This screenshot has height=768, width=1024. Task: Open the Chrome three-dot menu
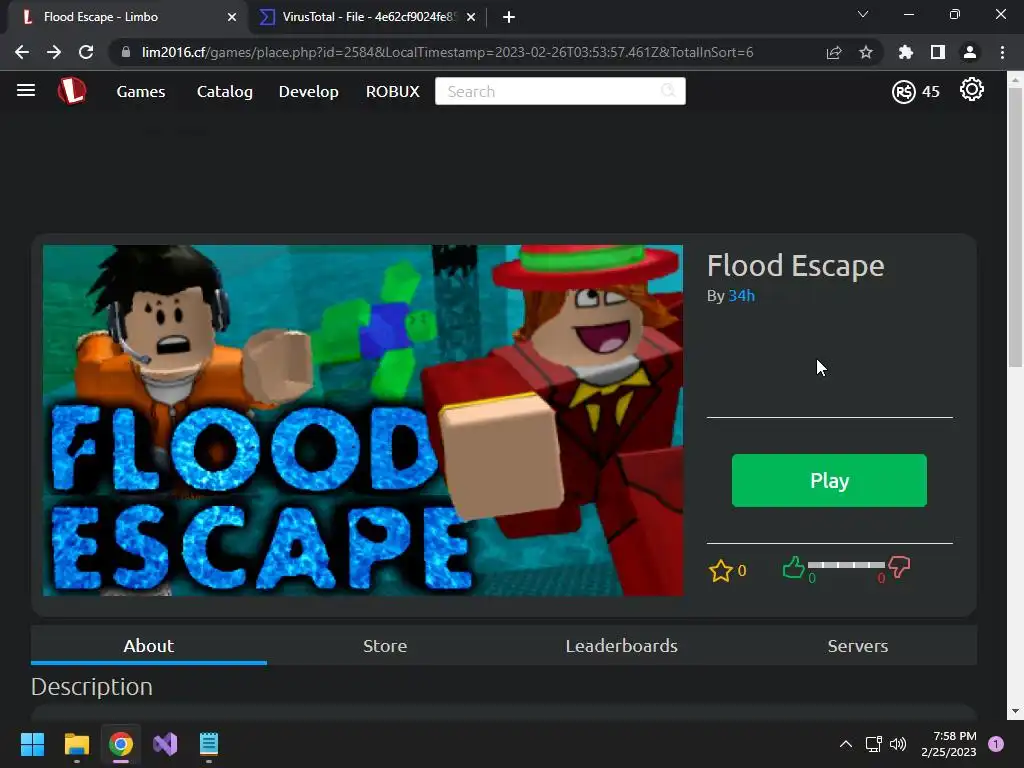coord(1002,52)
